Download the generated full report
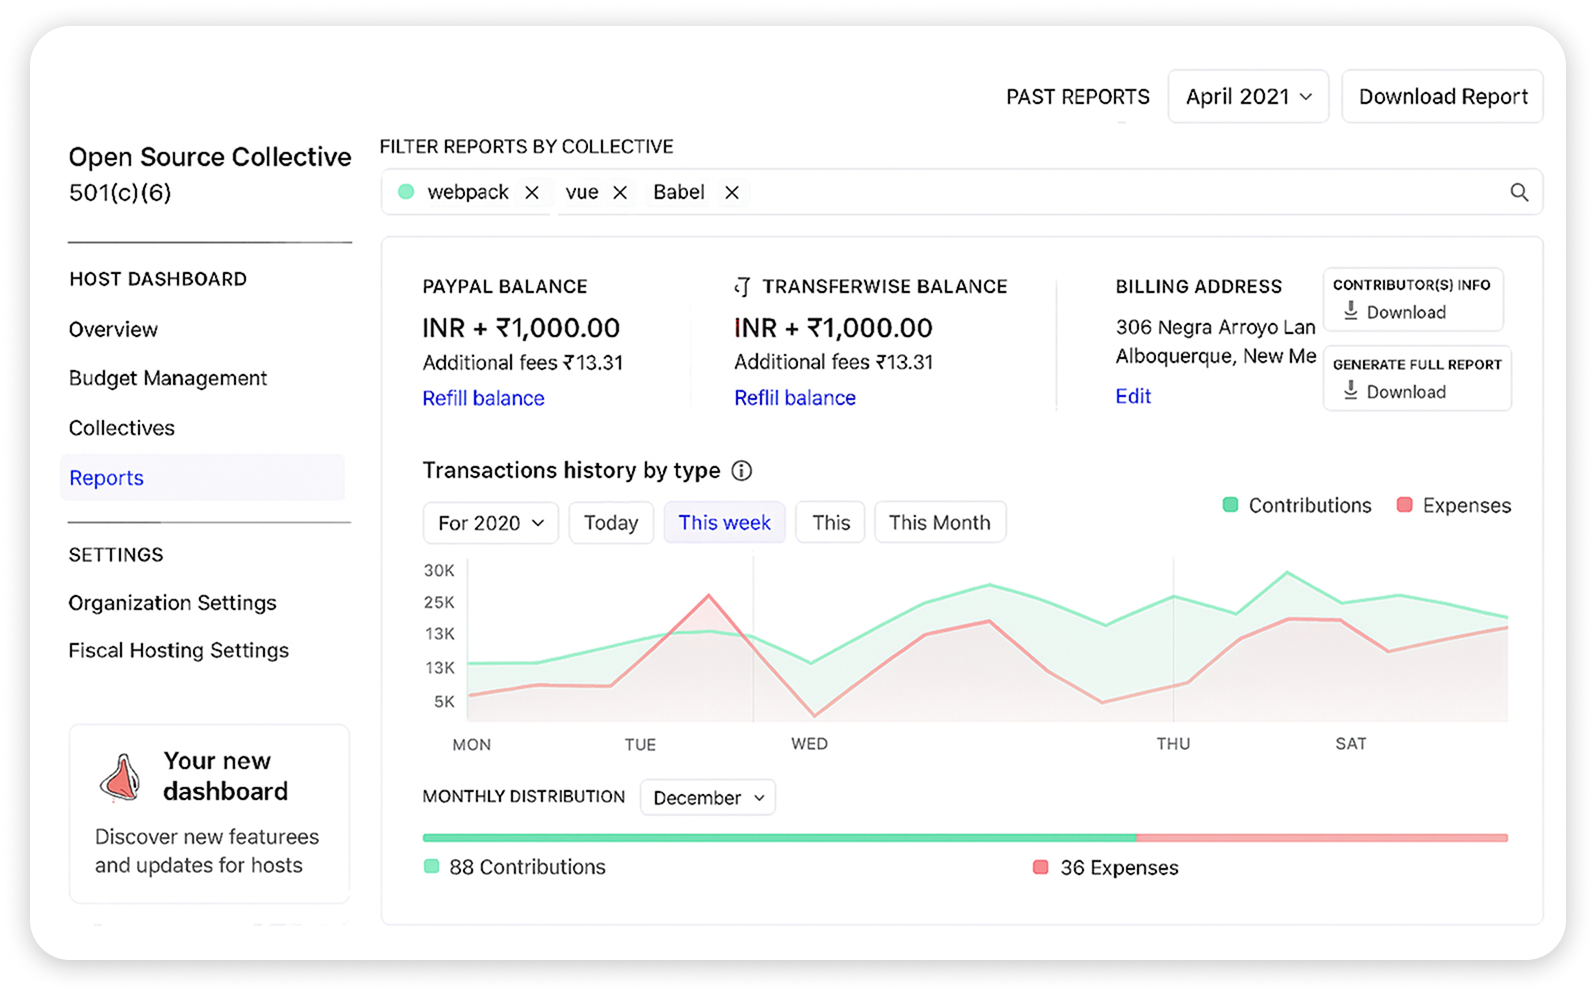 (1394, 392)
